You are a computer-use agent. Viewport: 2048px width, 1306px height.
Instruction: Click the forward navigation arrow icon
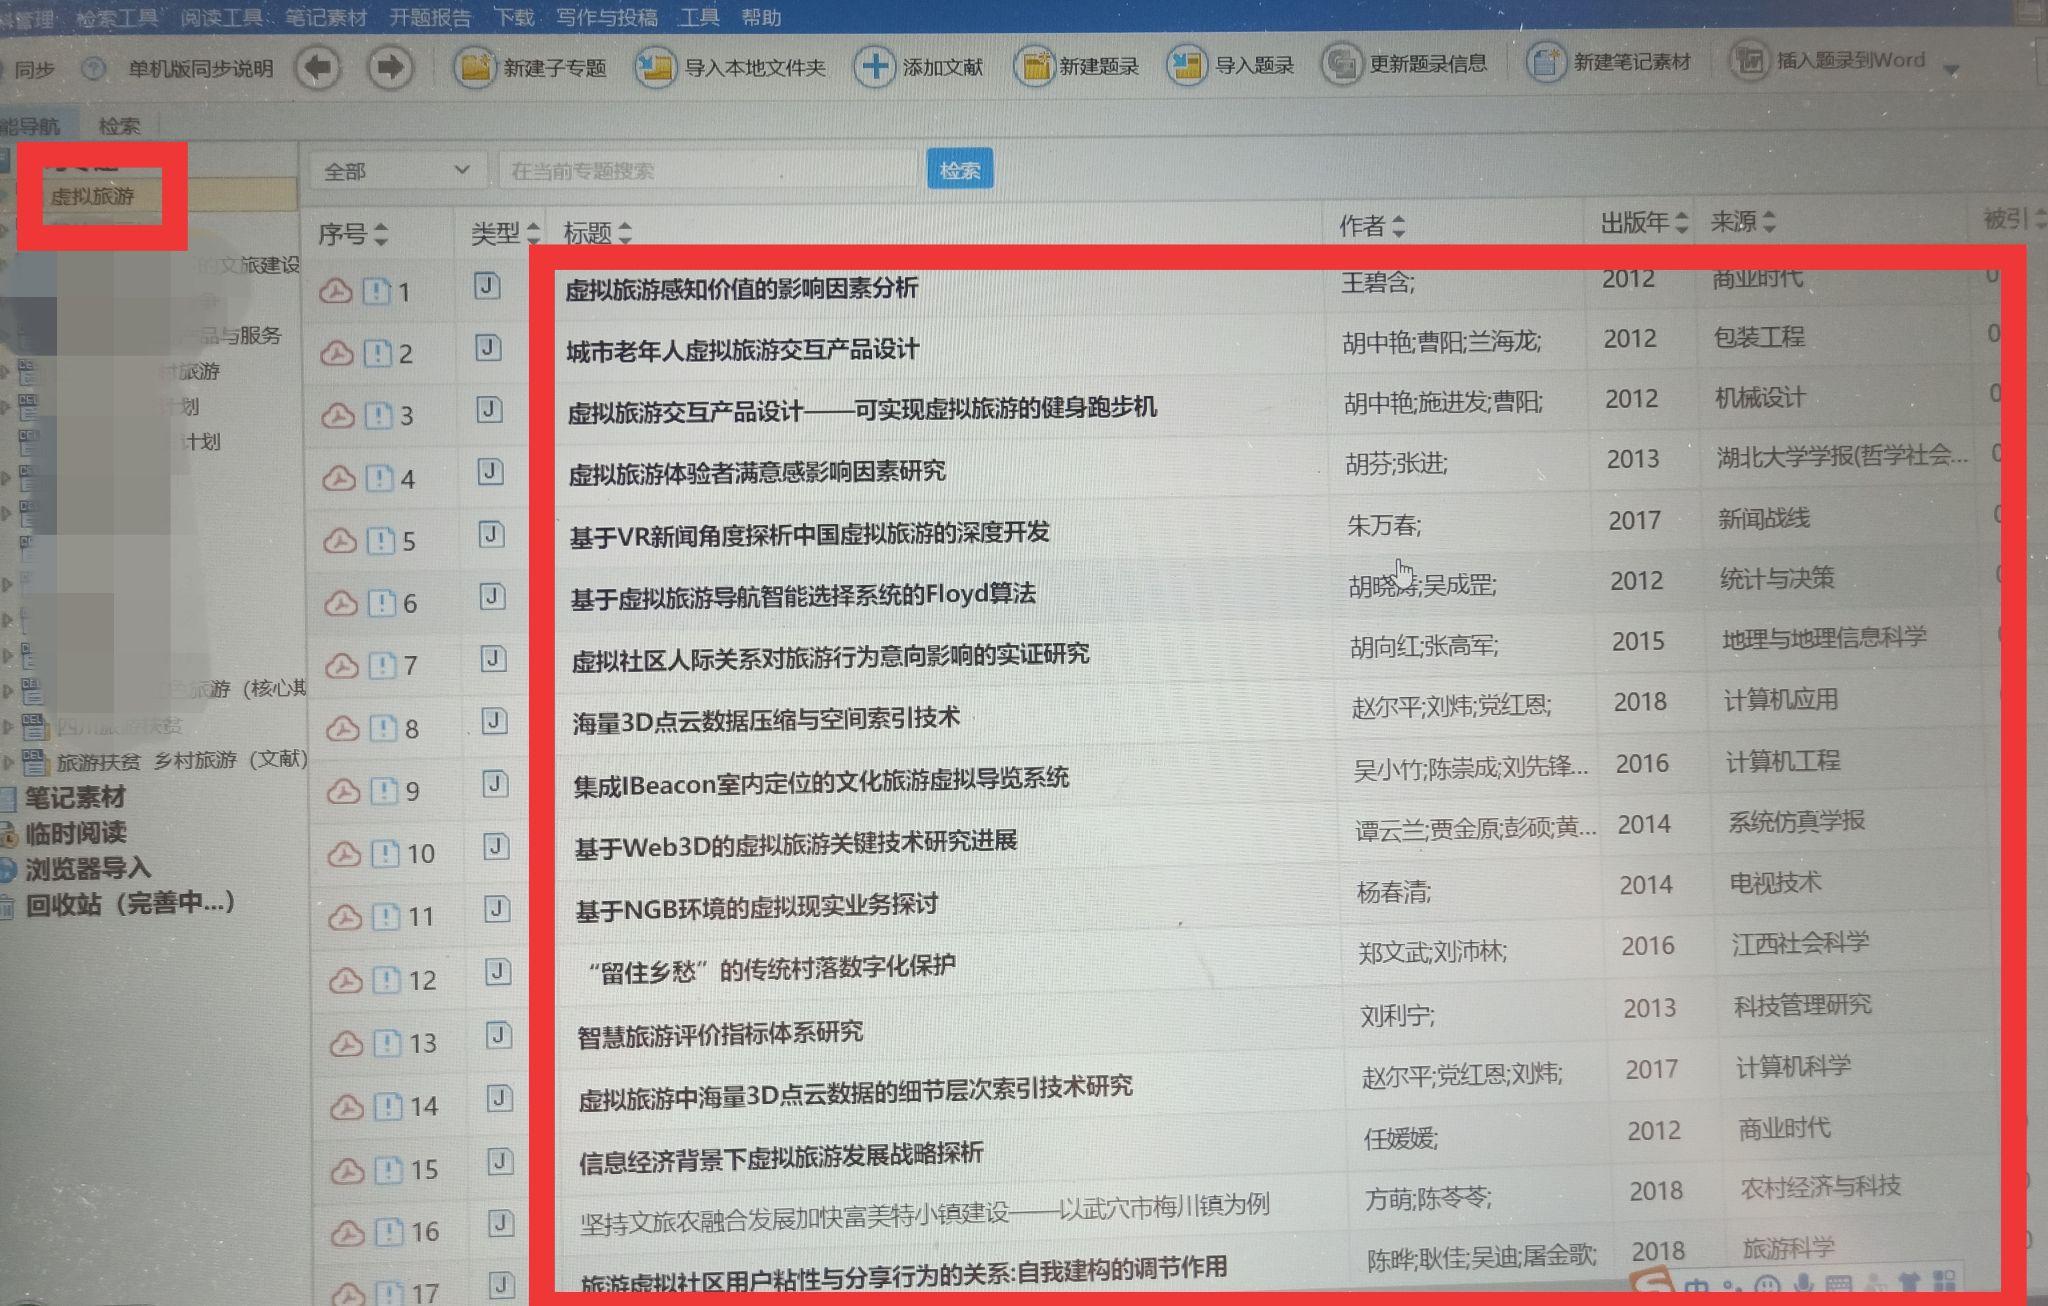(389, 68)
